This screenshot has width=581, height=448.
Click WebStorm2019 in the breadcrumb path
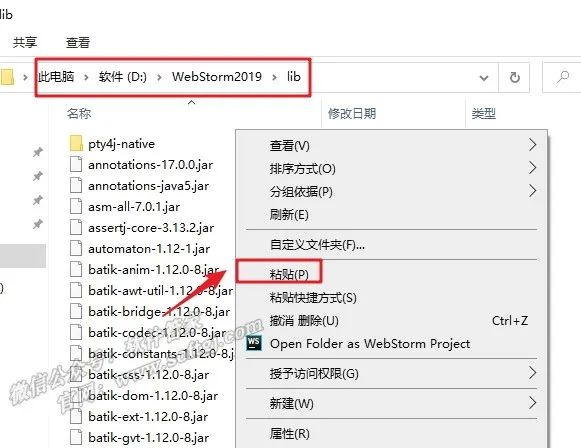coord(217,77)
